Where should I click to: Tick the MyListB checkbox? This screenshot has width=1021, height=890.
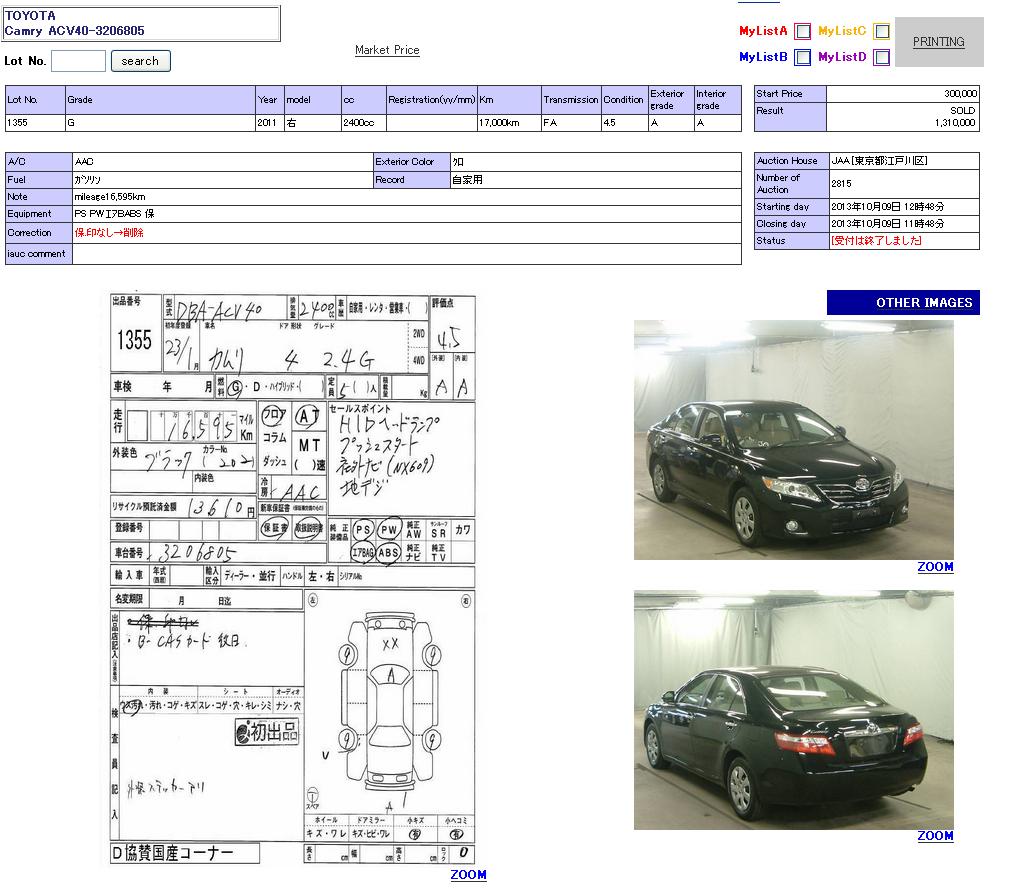point(802,58)
